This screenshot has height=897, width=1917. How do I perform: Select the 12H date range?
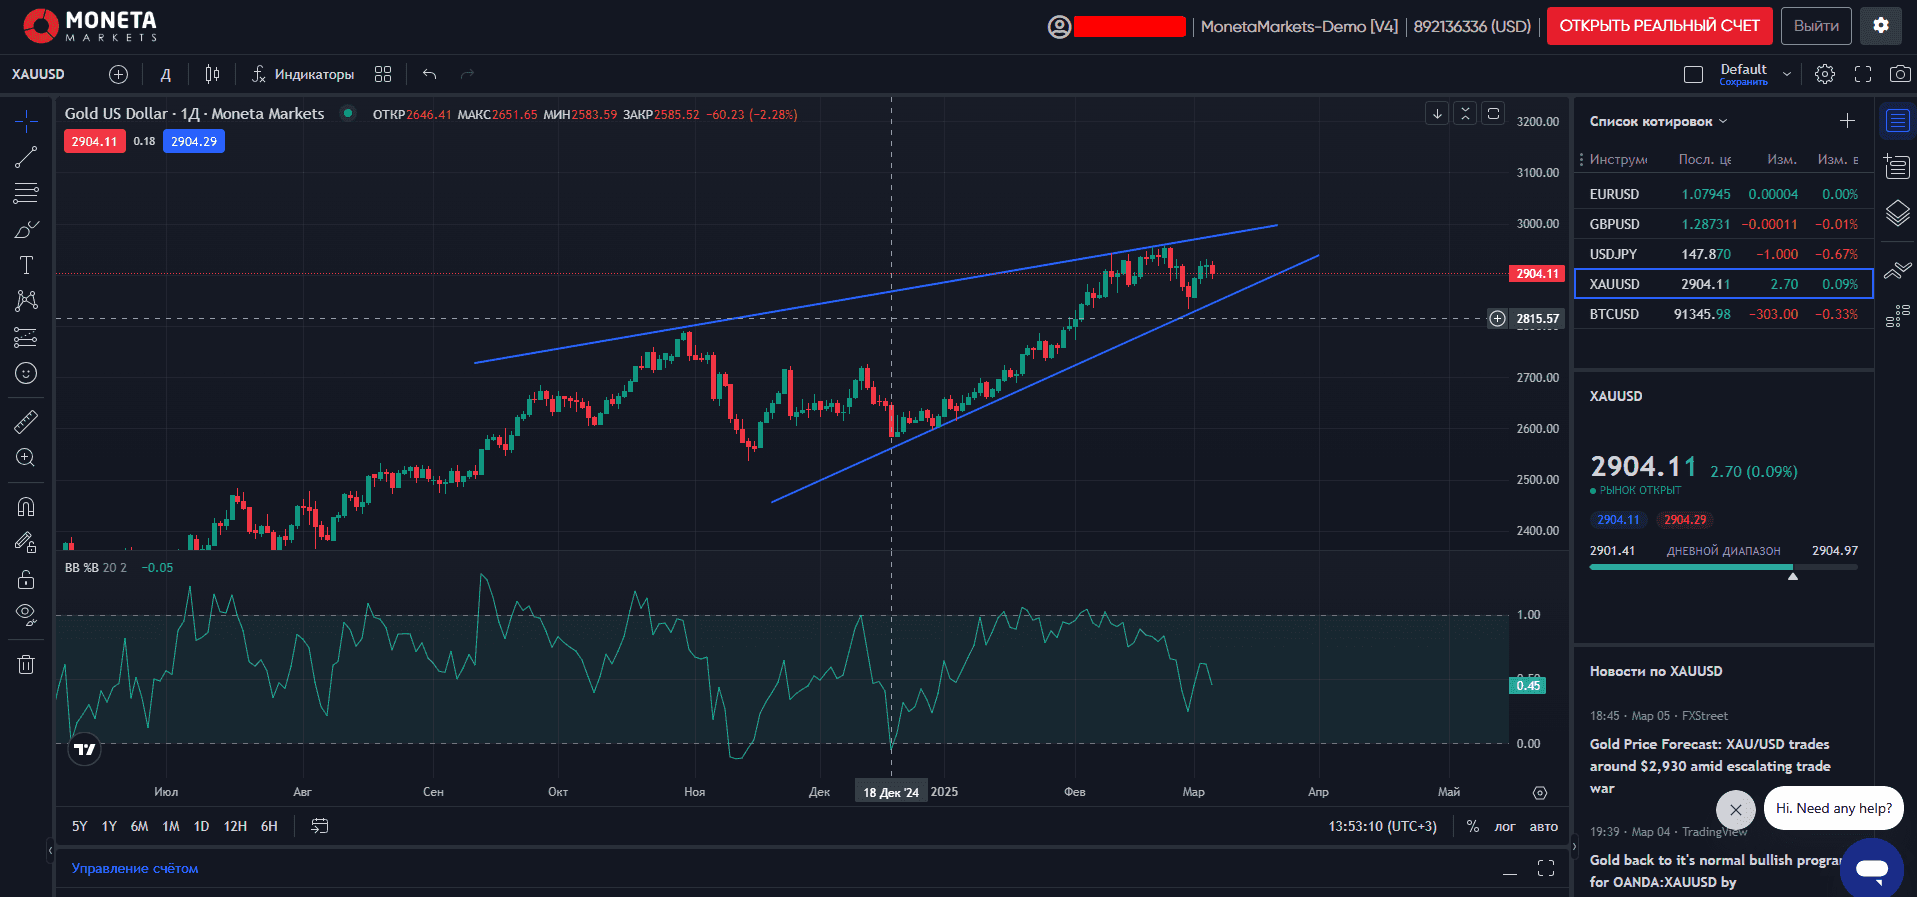[235, 826]
